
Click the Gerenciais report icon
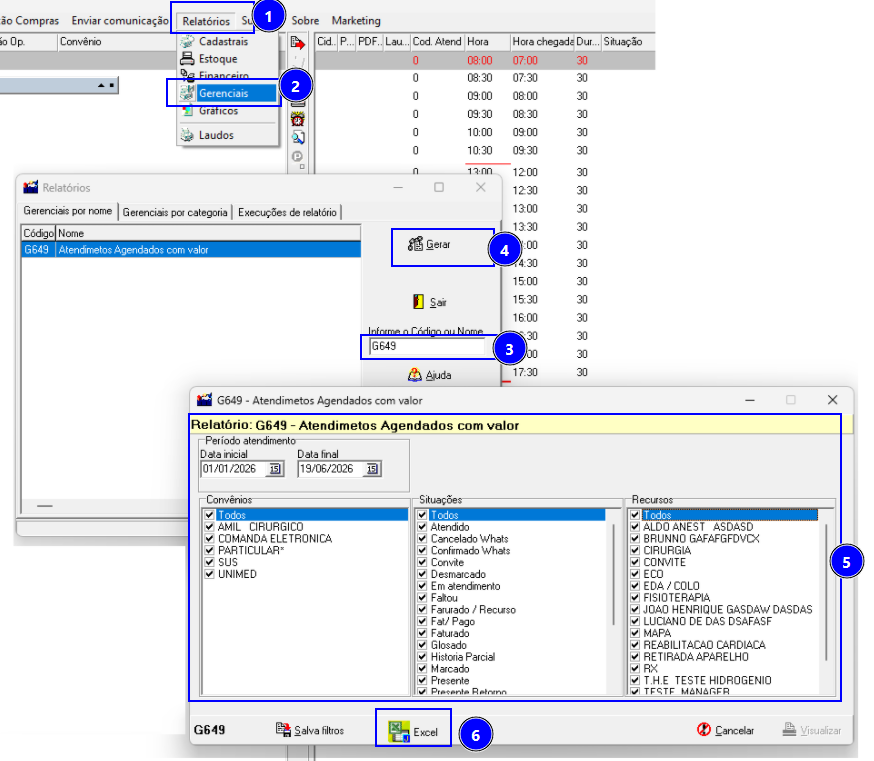point(187,93)
